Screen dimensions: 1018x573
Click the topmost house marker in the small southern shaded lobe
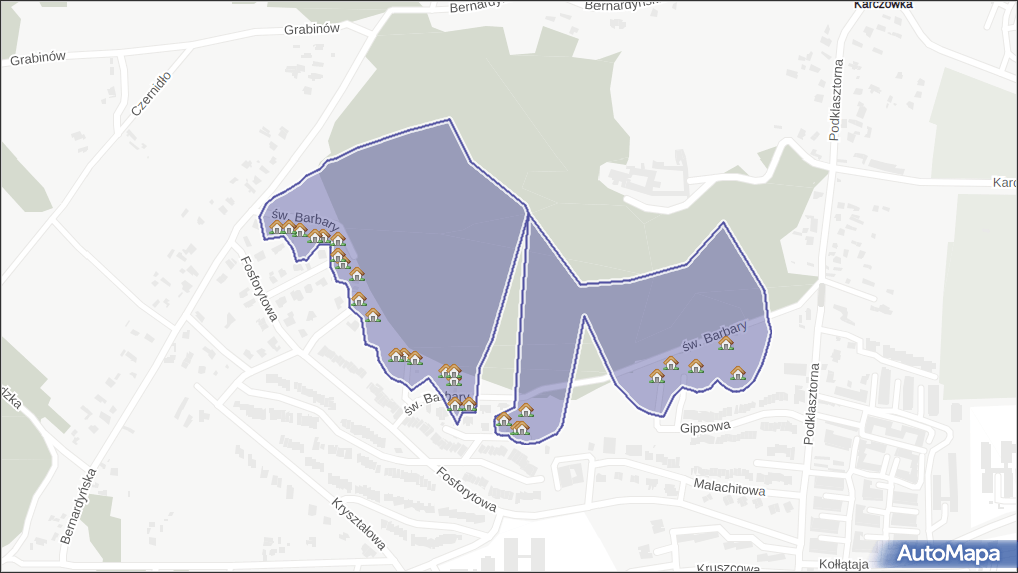pyautogui.click(x=526, y=410)
